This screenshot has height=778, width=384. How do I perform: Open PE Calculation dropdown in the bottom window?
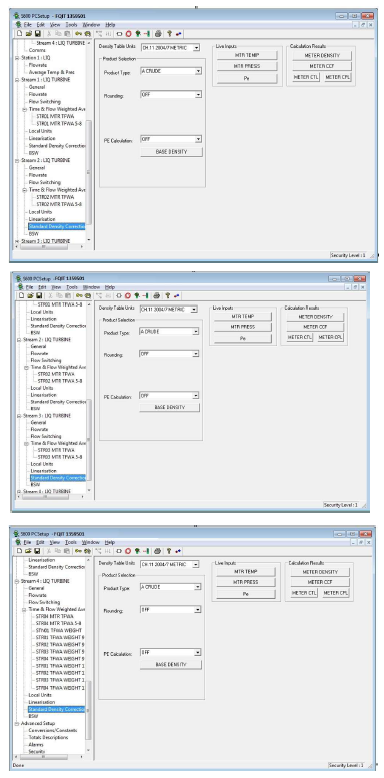click(x=198, y=652)
